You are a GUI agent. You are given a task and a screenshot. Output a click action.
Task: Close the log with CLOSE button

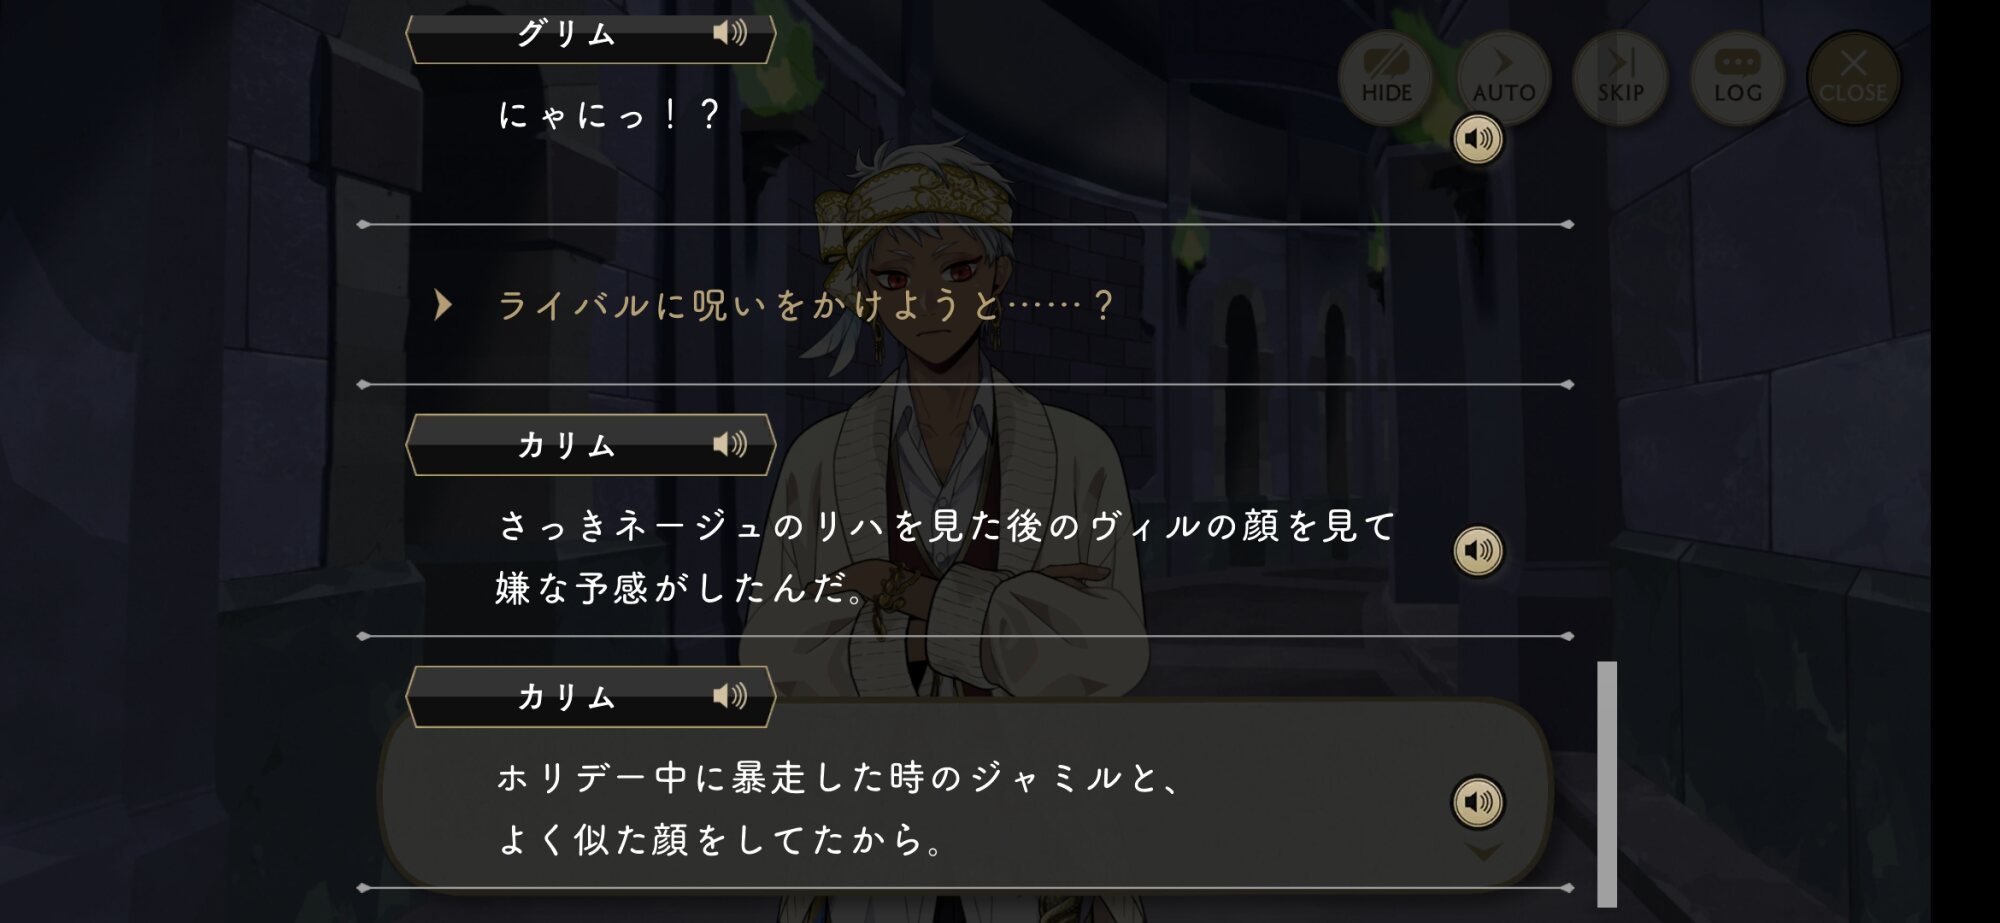pyautogui.click(x=1853, y=78)
